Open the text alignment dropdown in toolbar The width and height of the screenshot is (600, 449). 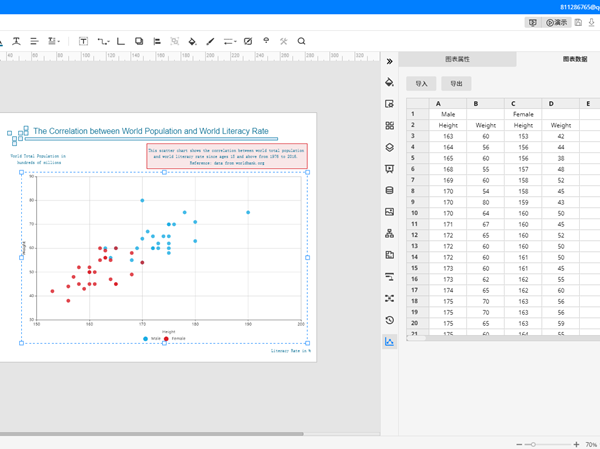pyautogui.click(x=54, y=41)
